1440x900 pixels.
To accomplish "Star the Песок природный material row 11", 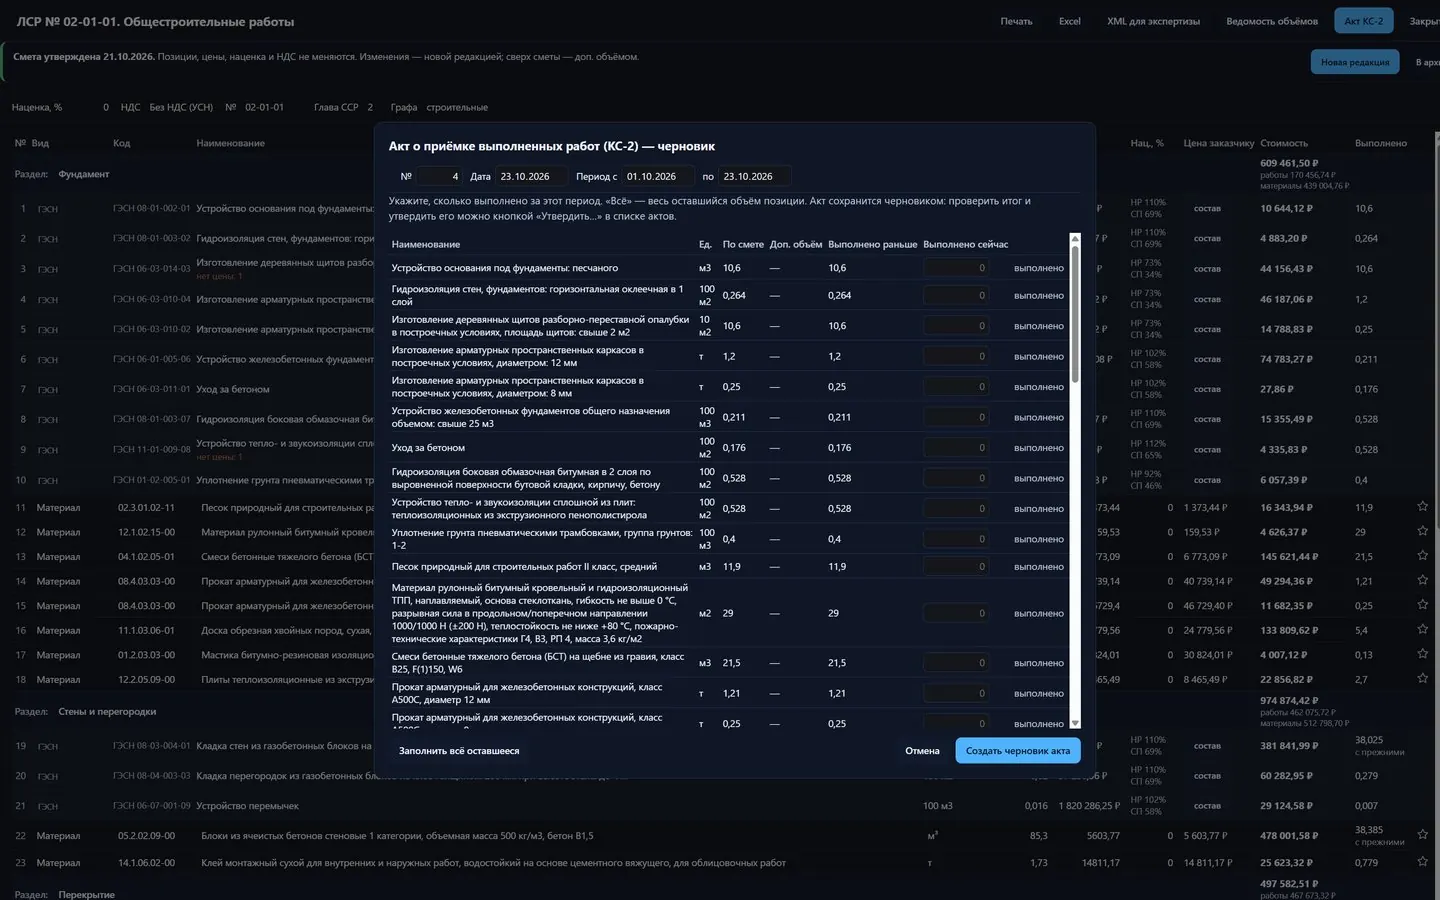I will pos(1422,506).
